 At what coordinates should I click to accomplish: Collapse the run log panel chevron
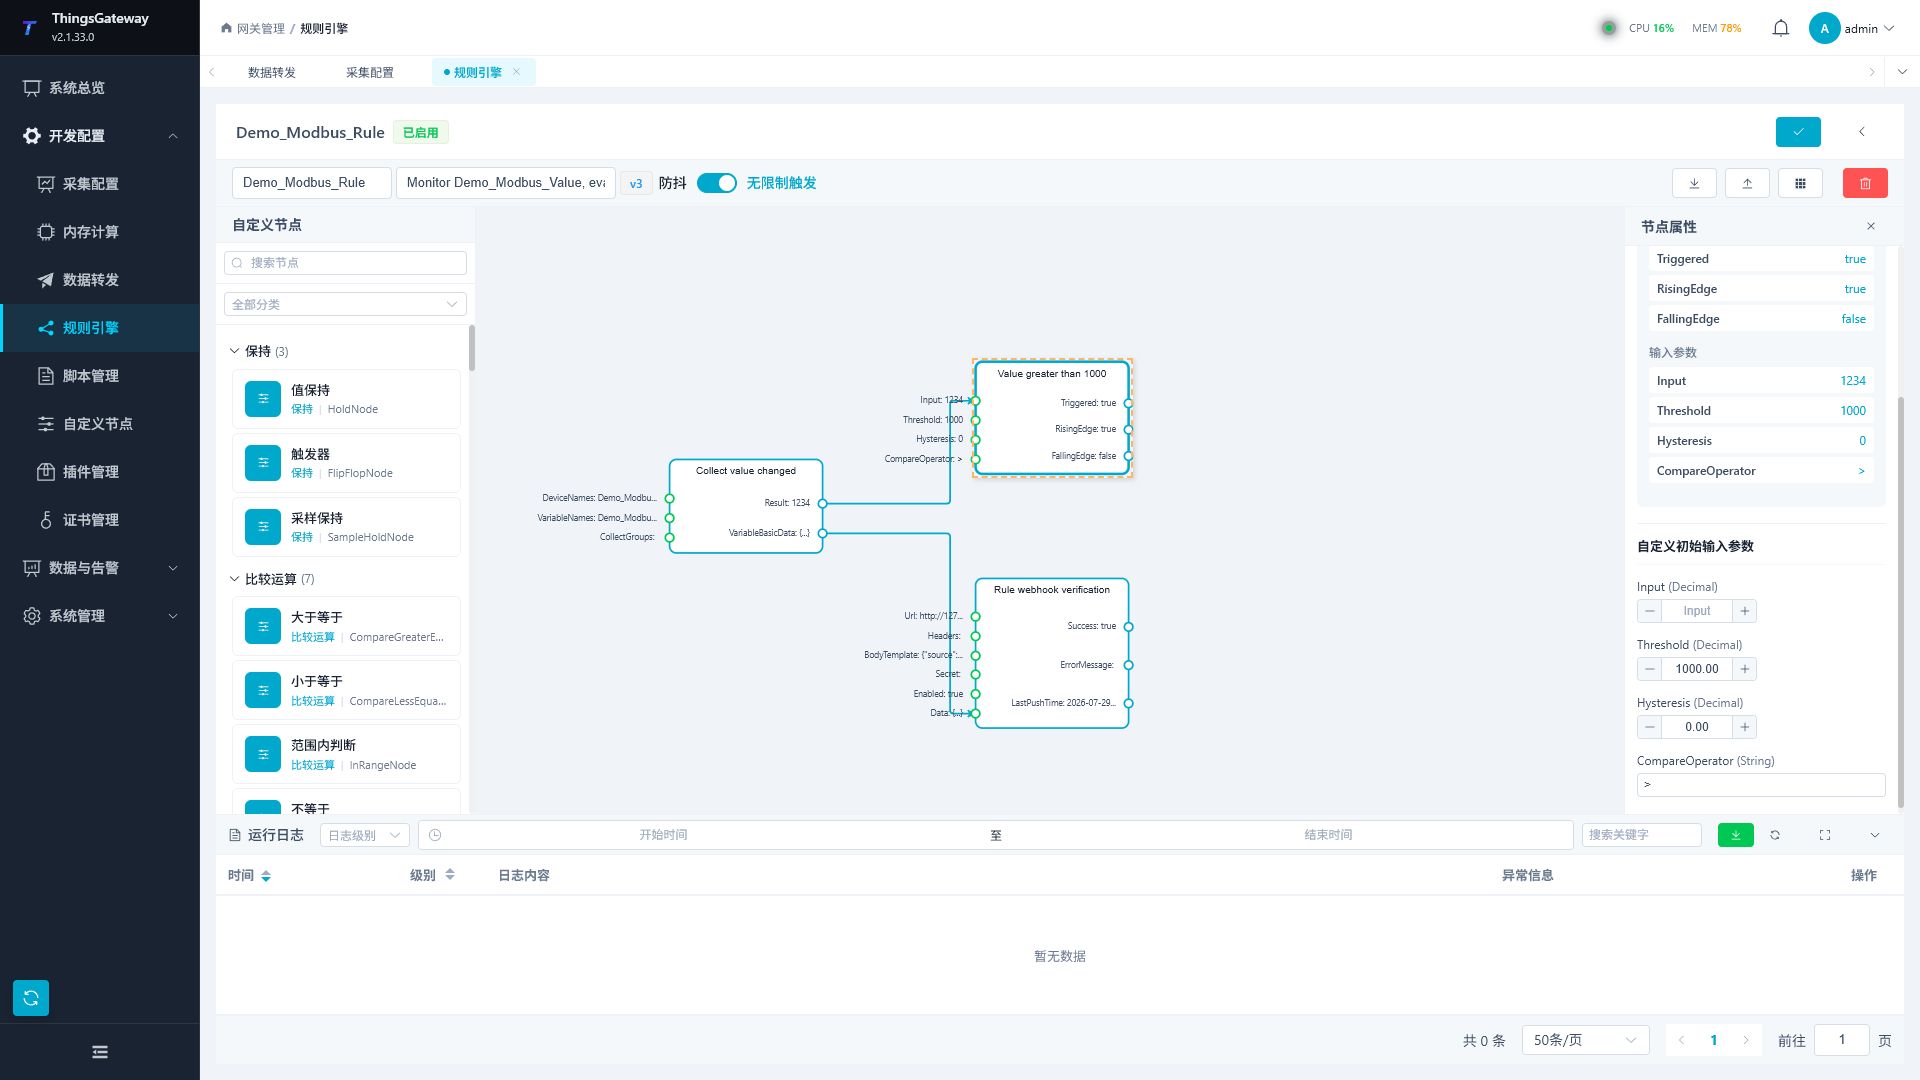(x=1875, y=835)
